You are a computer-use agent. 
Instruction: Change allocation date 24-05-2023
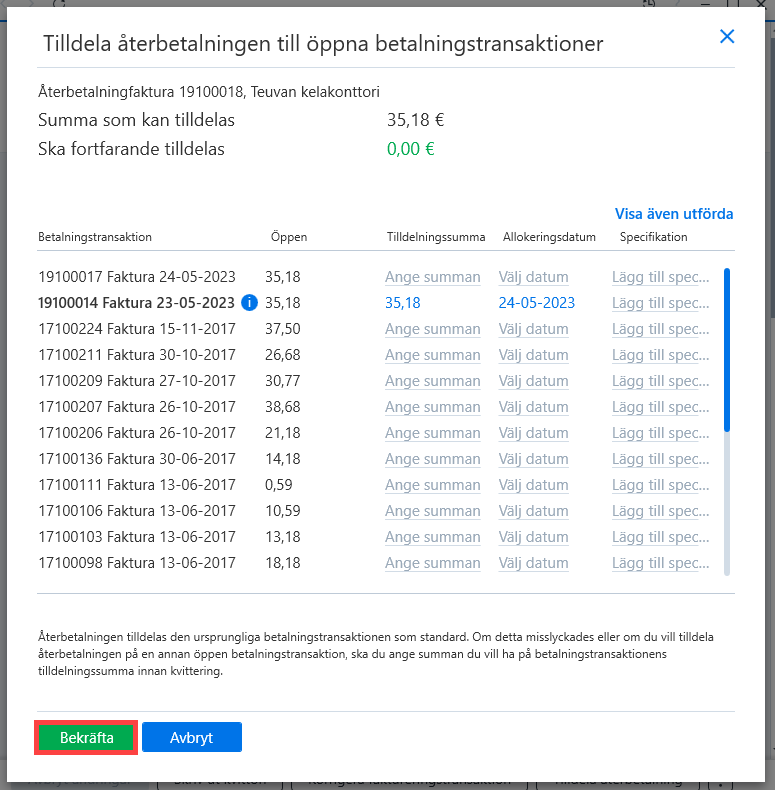coord(537,303)
